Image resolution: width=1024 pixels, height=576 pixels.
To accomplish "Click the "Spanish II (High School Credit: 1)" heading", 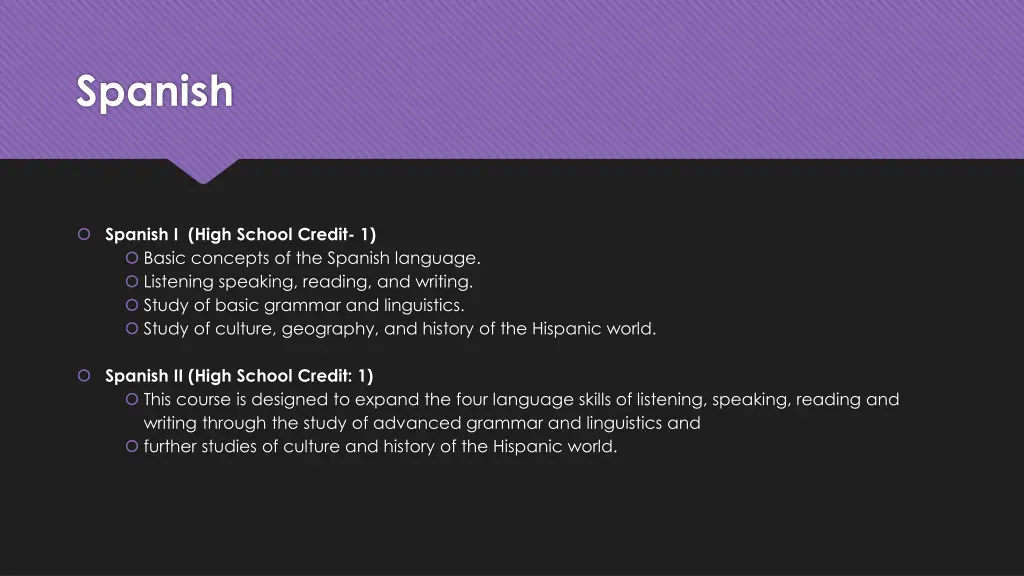I will click(238, 376).
